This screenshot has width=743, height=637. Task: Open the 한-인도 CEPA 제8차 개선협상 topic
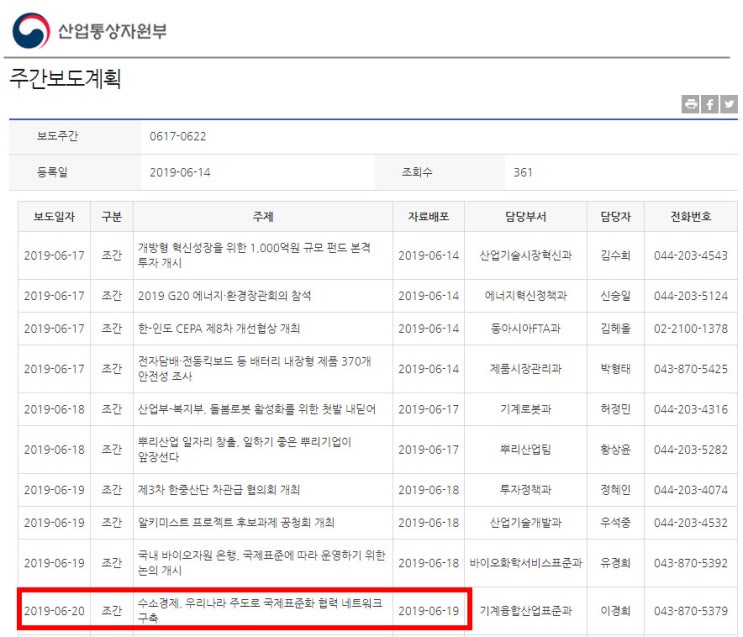tap(218, 328)
